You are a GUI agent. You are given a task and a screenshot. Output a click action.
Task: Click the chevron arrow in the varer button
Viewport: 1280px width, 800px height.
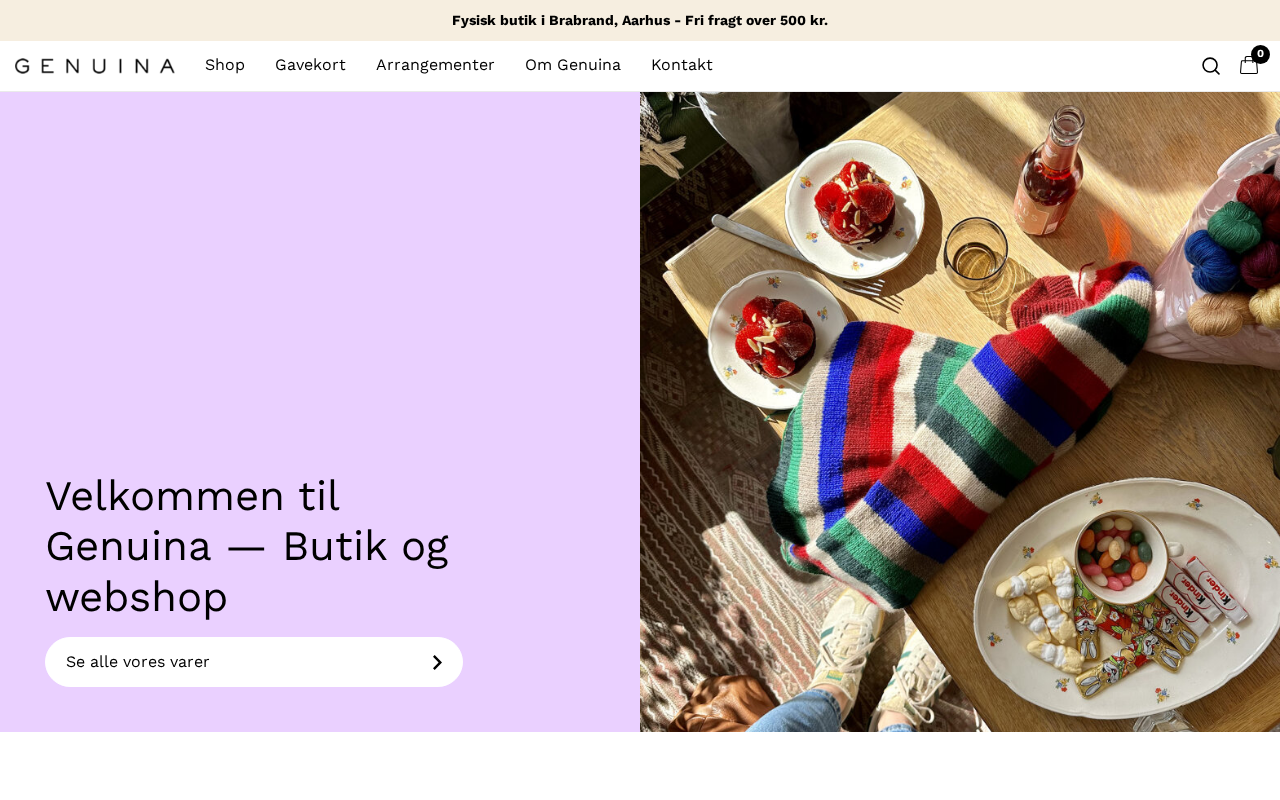click(437, 662)
